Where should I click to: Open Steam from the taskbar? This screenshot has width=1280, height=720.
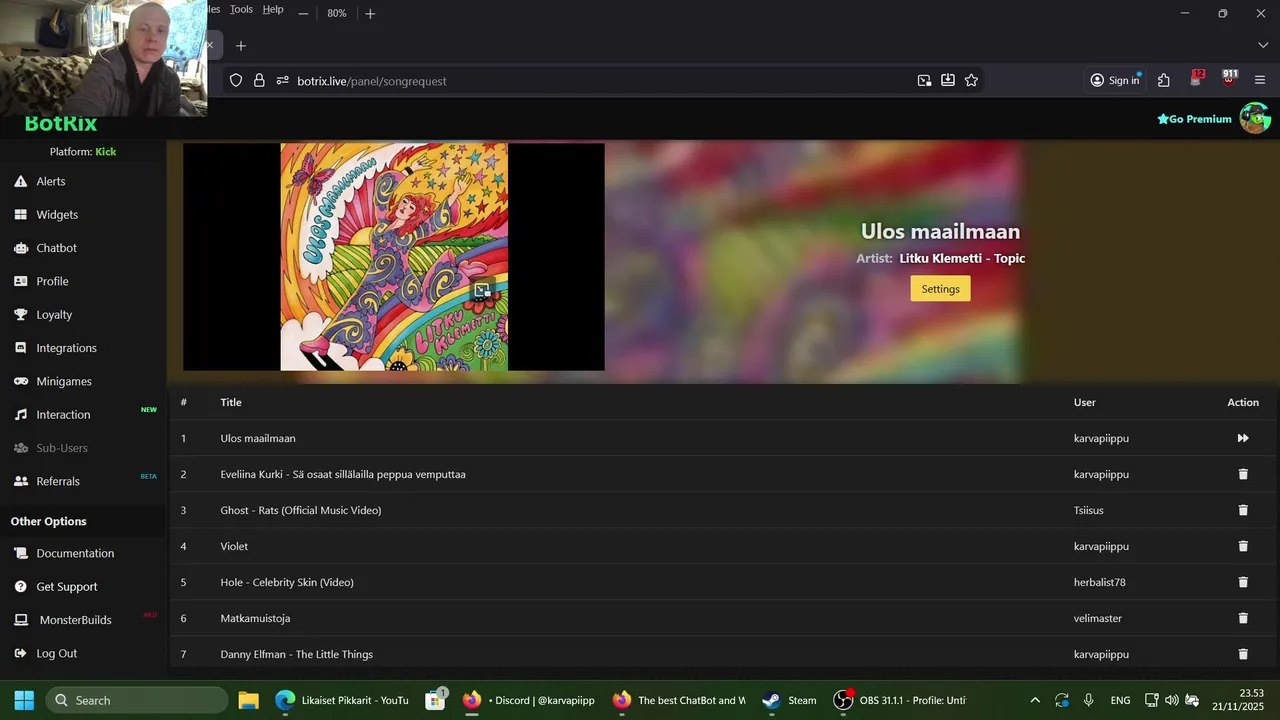pyautogui.click(x=789, y=700)
